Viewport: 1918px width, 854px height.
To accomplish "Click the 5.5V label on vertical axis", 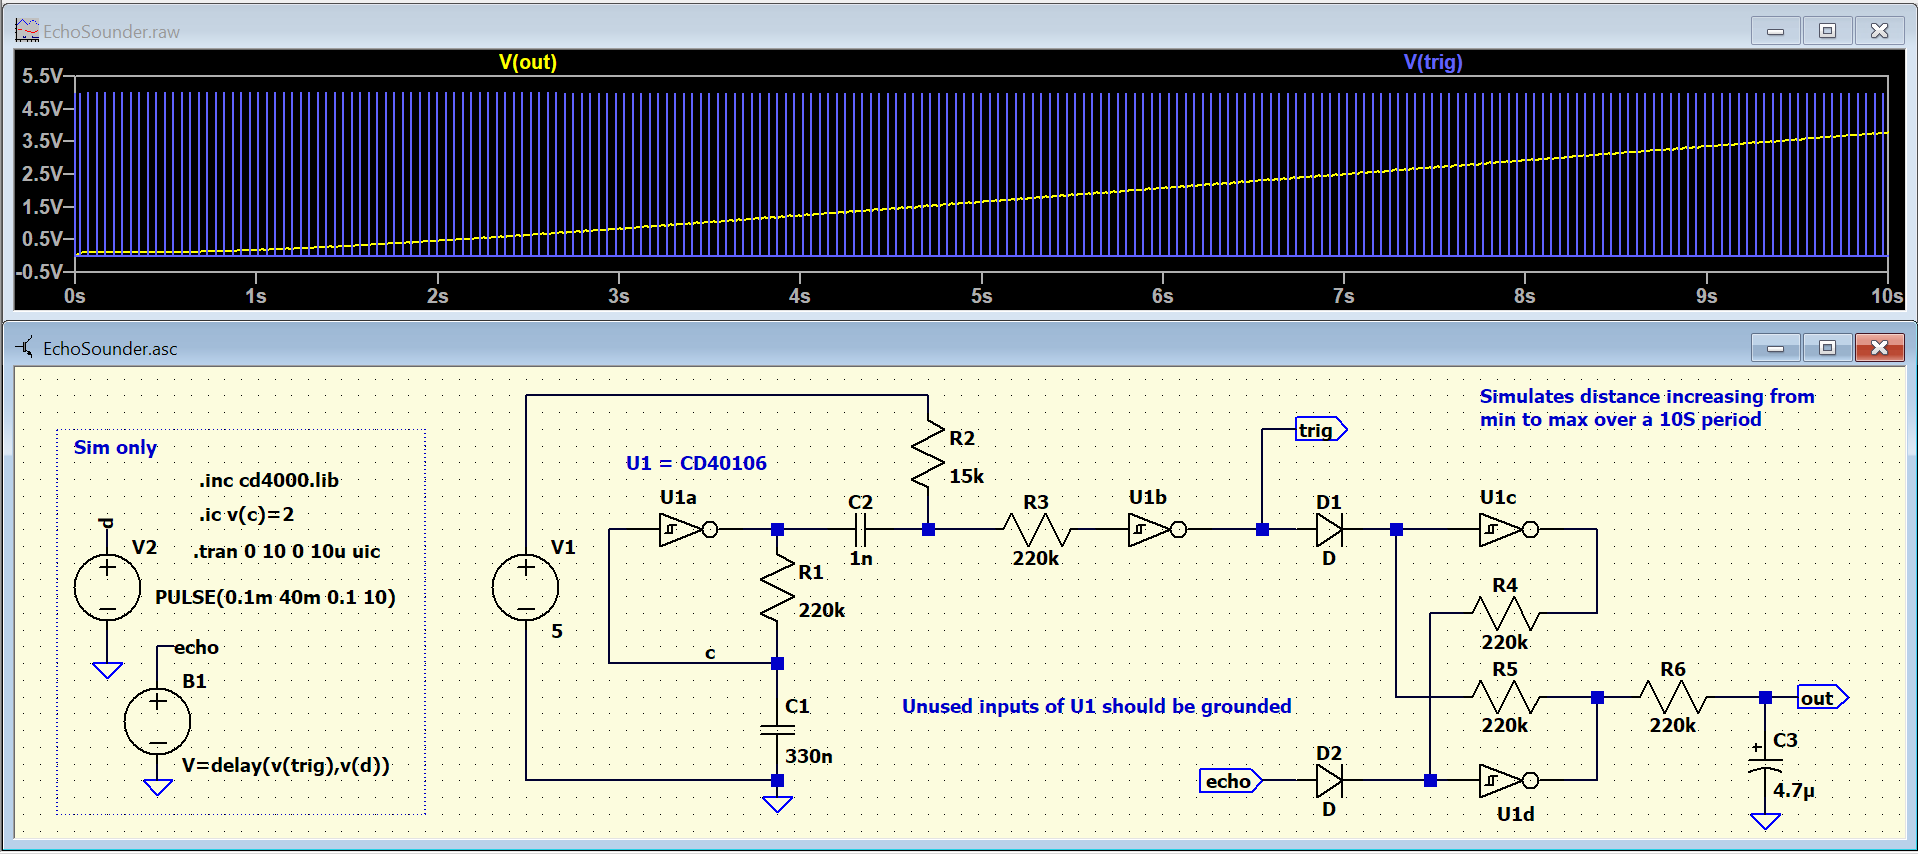I will 43,76.
